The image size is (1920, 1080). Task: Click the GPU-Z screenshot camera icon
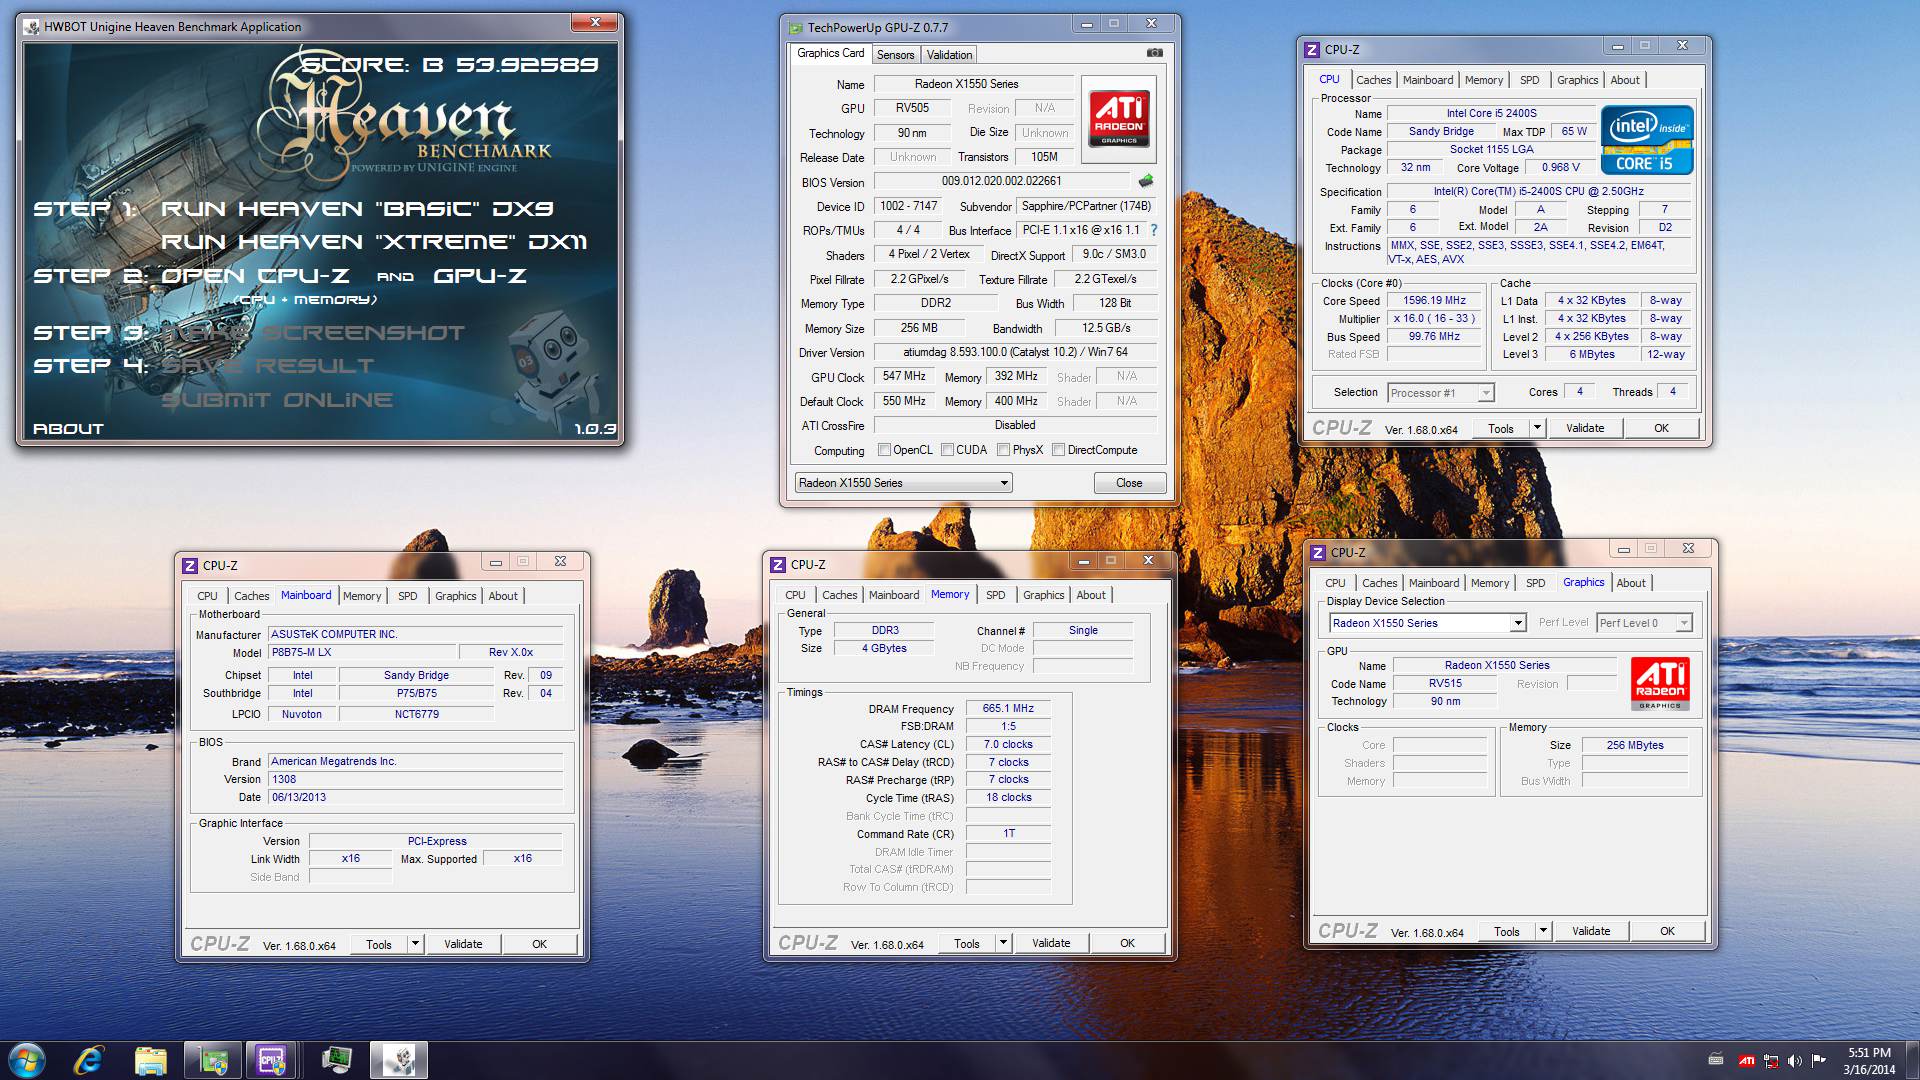coord(1154,53)
